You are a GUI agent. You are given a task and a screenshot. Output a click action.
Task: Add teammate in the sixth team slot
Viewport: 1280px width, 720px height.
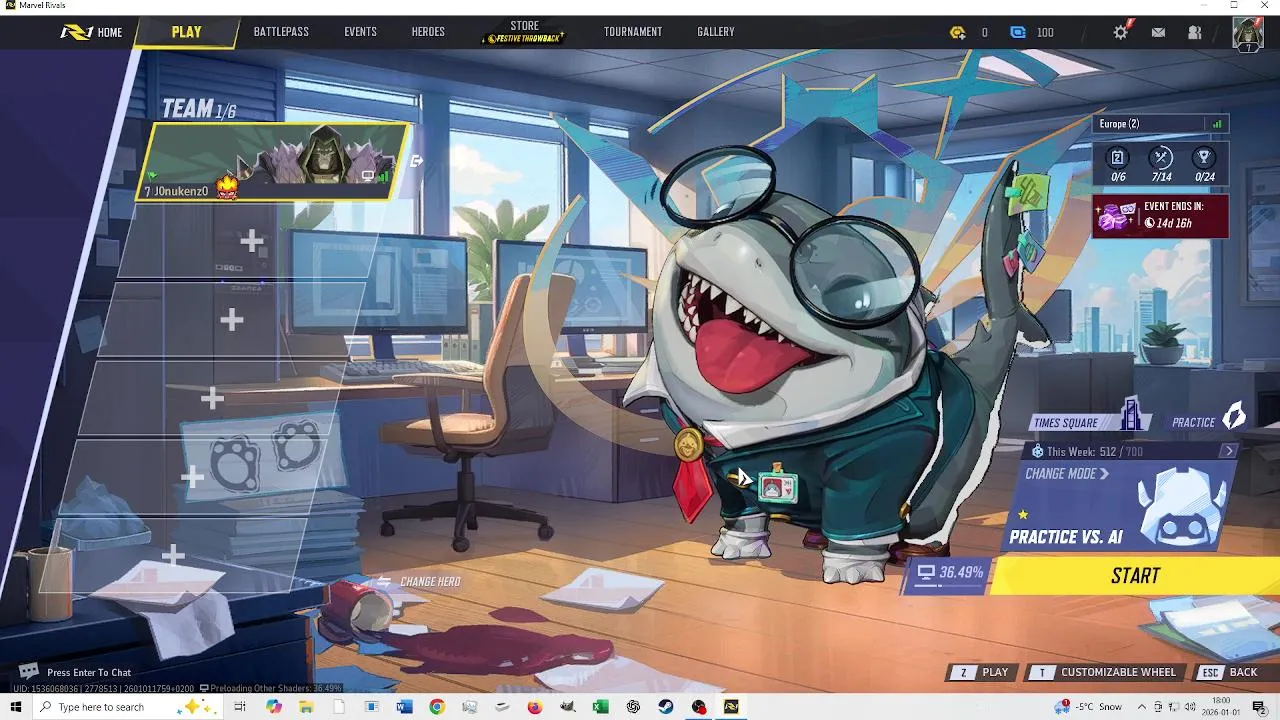[173, 555]
